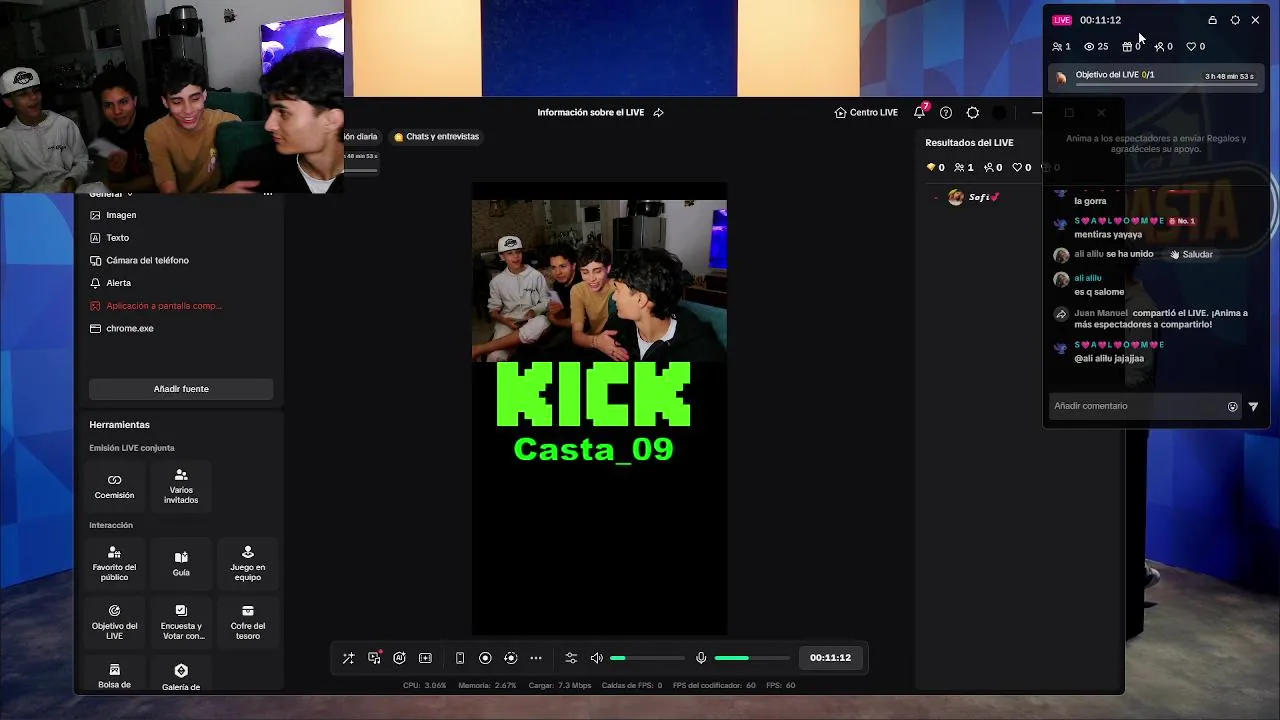
Task: Open Favorito del público tool
Action: point(114,564)
